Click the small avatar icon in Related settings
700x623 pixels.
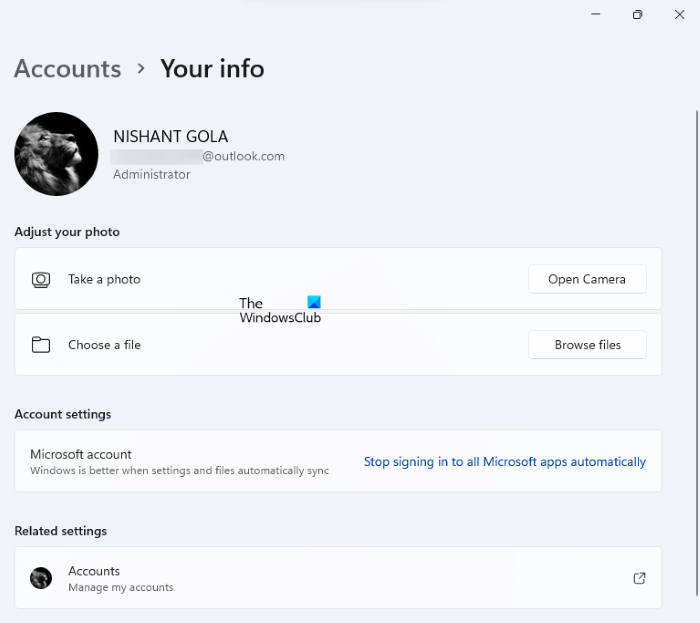coord(41,578)
